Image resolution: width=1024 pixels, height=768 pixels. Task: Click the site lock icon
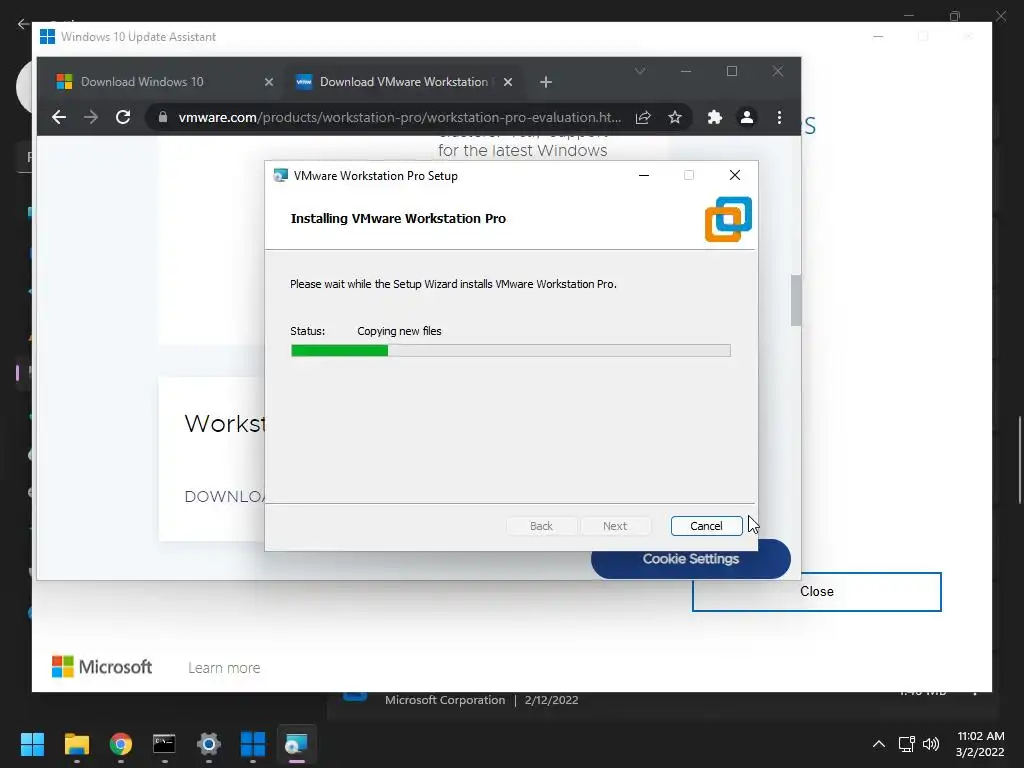click(x=163, y=117)
